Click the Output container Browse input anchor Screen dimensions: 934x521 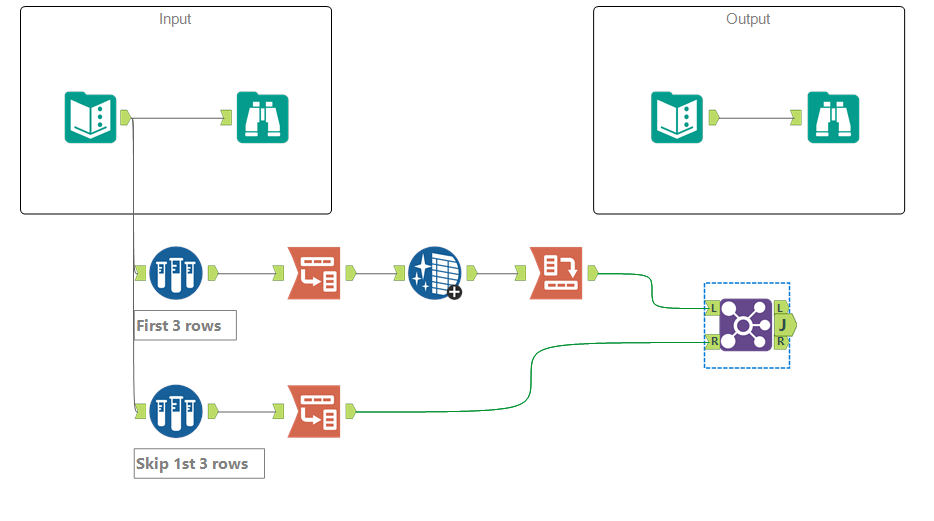(x=796, y=117)
